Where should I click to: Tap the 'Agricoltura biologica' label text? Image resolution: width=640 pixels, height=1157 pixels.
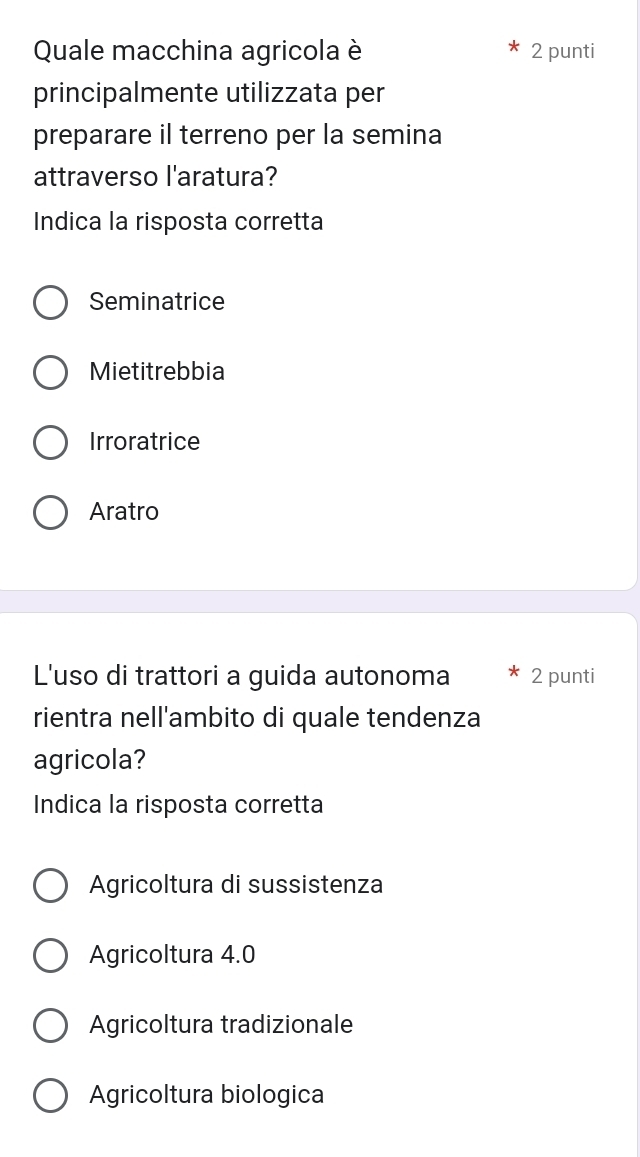206,1095
